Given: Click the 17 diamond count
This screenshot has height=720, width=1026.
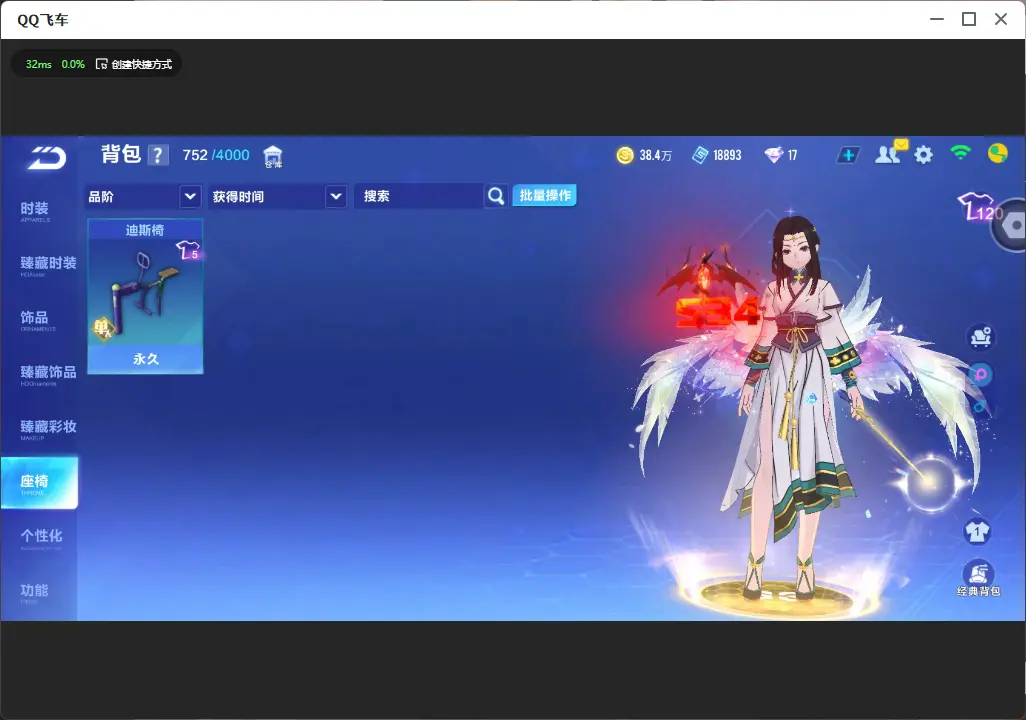Looking at the screenshot, I should click(792, 155).
